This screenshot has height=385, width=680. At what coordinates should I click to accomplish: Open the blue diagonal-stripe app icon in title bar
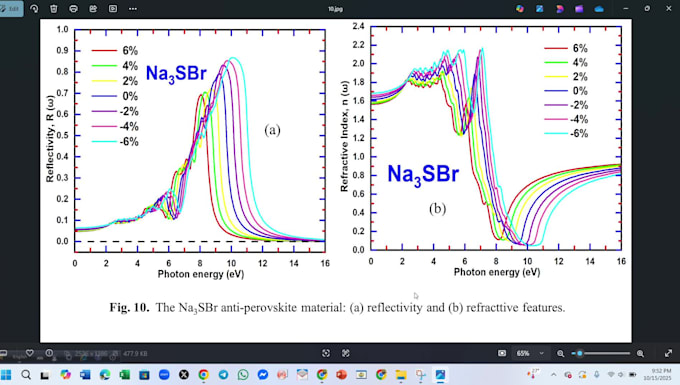tap(539, 9)
